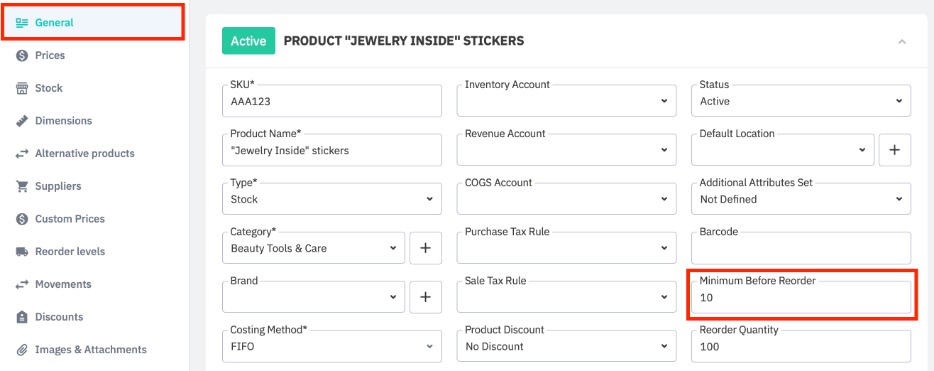Click the Suppliers shopping cart icon
The image size is (934, 371).
(x=22, y=186)
